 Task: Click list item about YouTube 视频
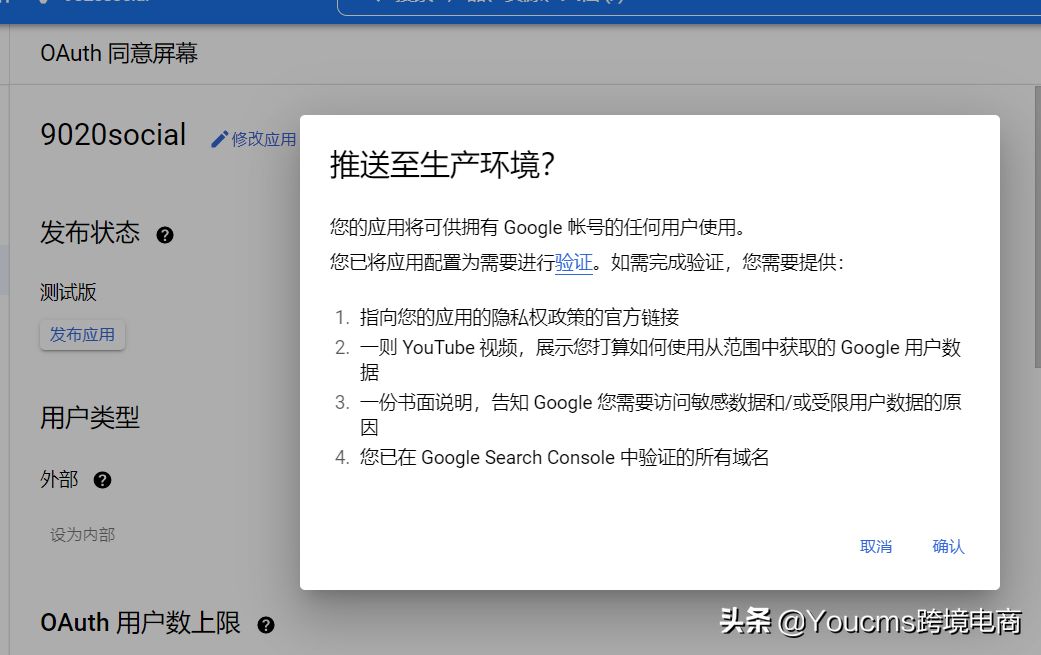(x=660, y=360)
